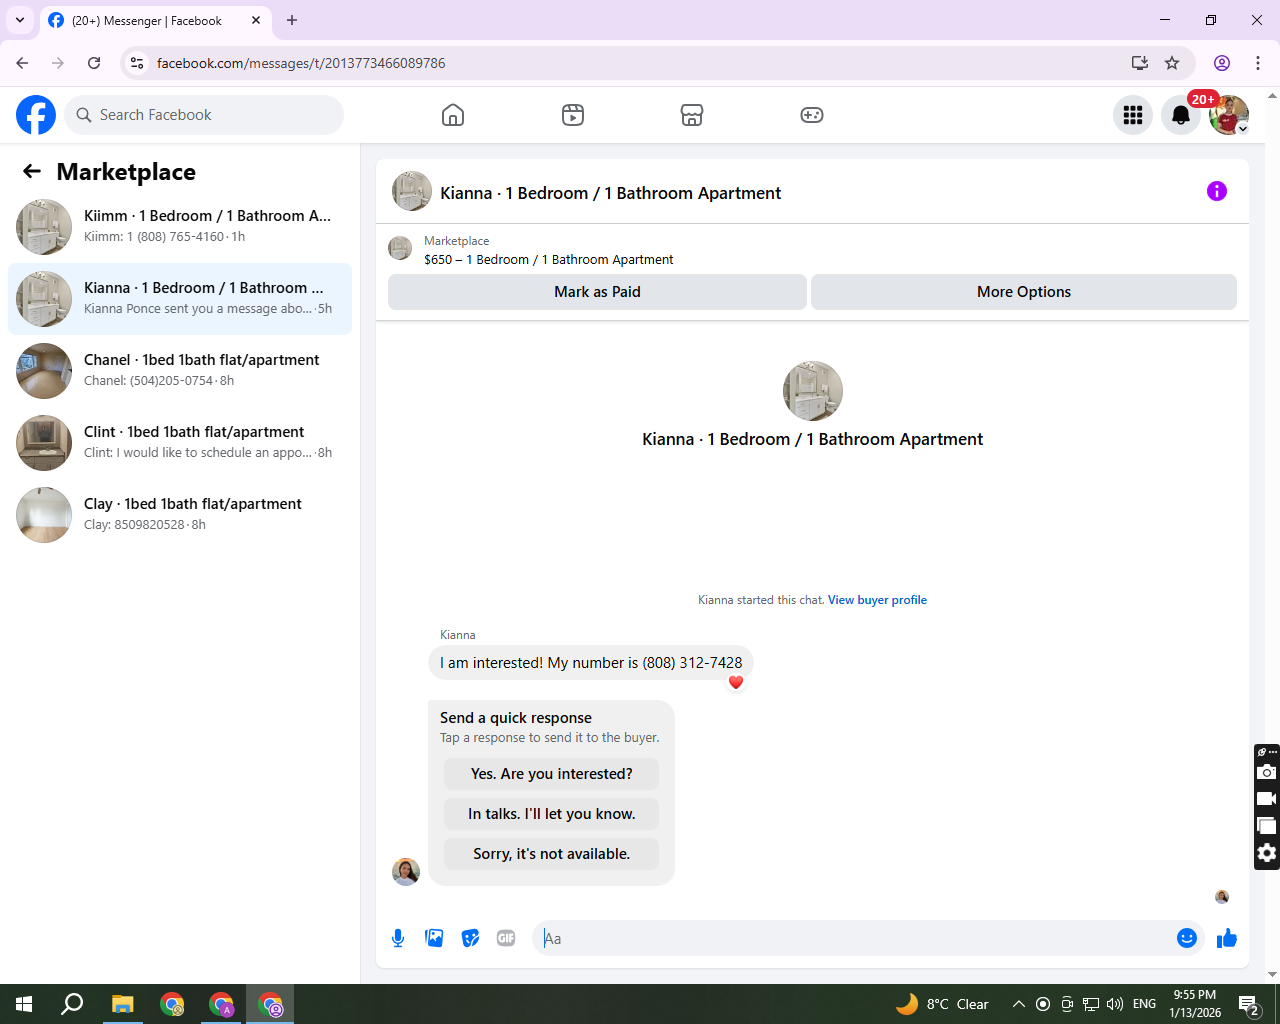Click the page vertical scrollbar down arrow
Image resolution: width=1280 pixels, height=1024 pixels.
click(1272, 975)
